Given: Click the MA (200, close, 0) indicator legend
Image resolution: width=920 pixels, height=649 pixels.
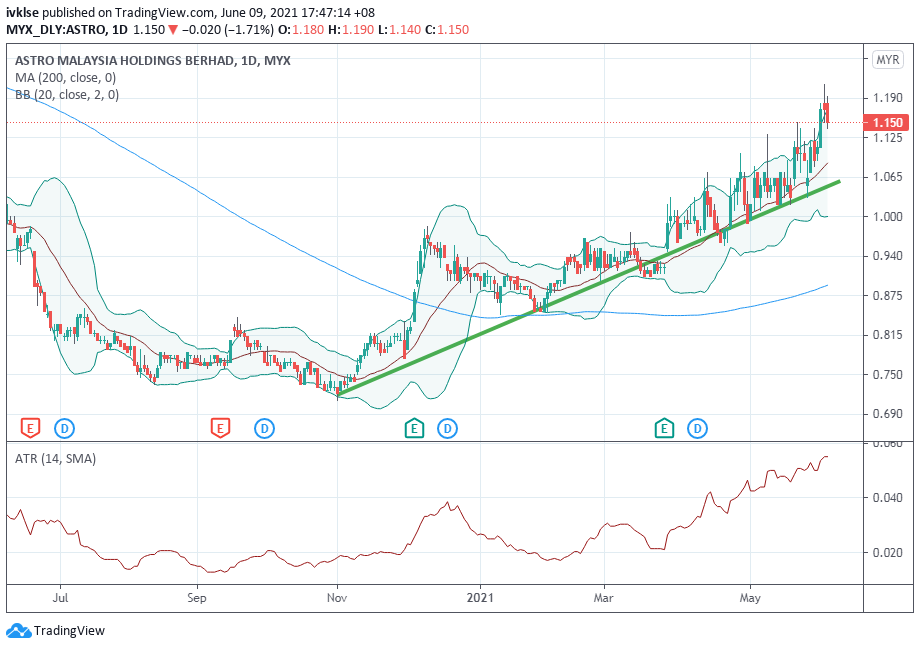Looking at the screenshot, I should click(x=65, y=77).
